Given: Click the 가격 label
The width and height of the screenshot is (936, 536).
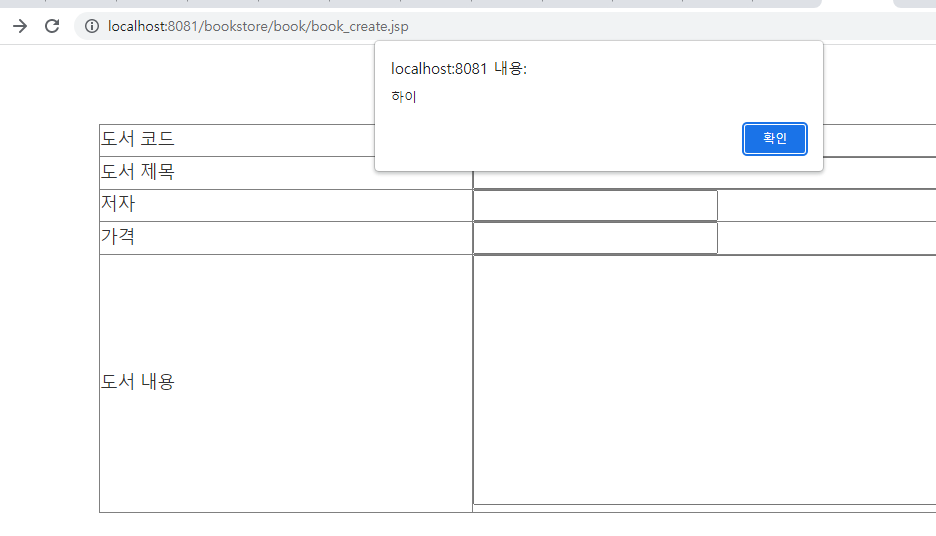Looking at the screenshot, I should tap(118, 236).
